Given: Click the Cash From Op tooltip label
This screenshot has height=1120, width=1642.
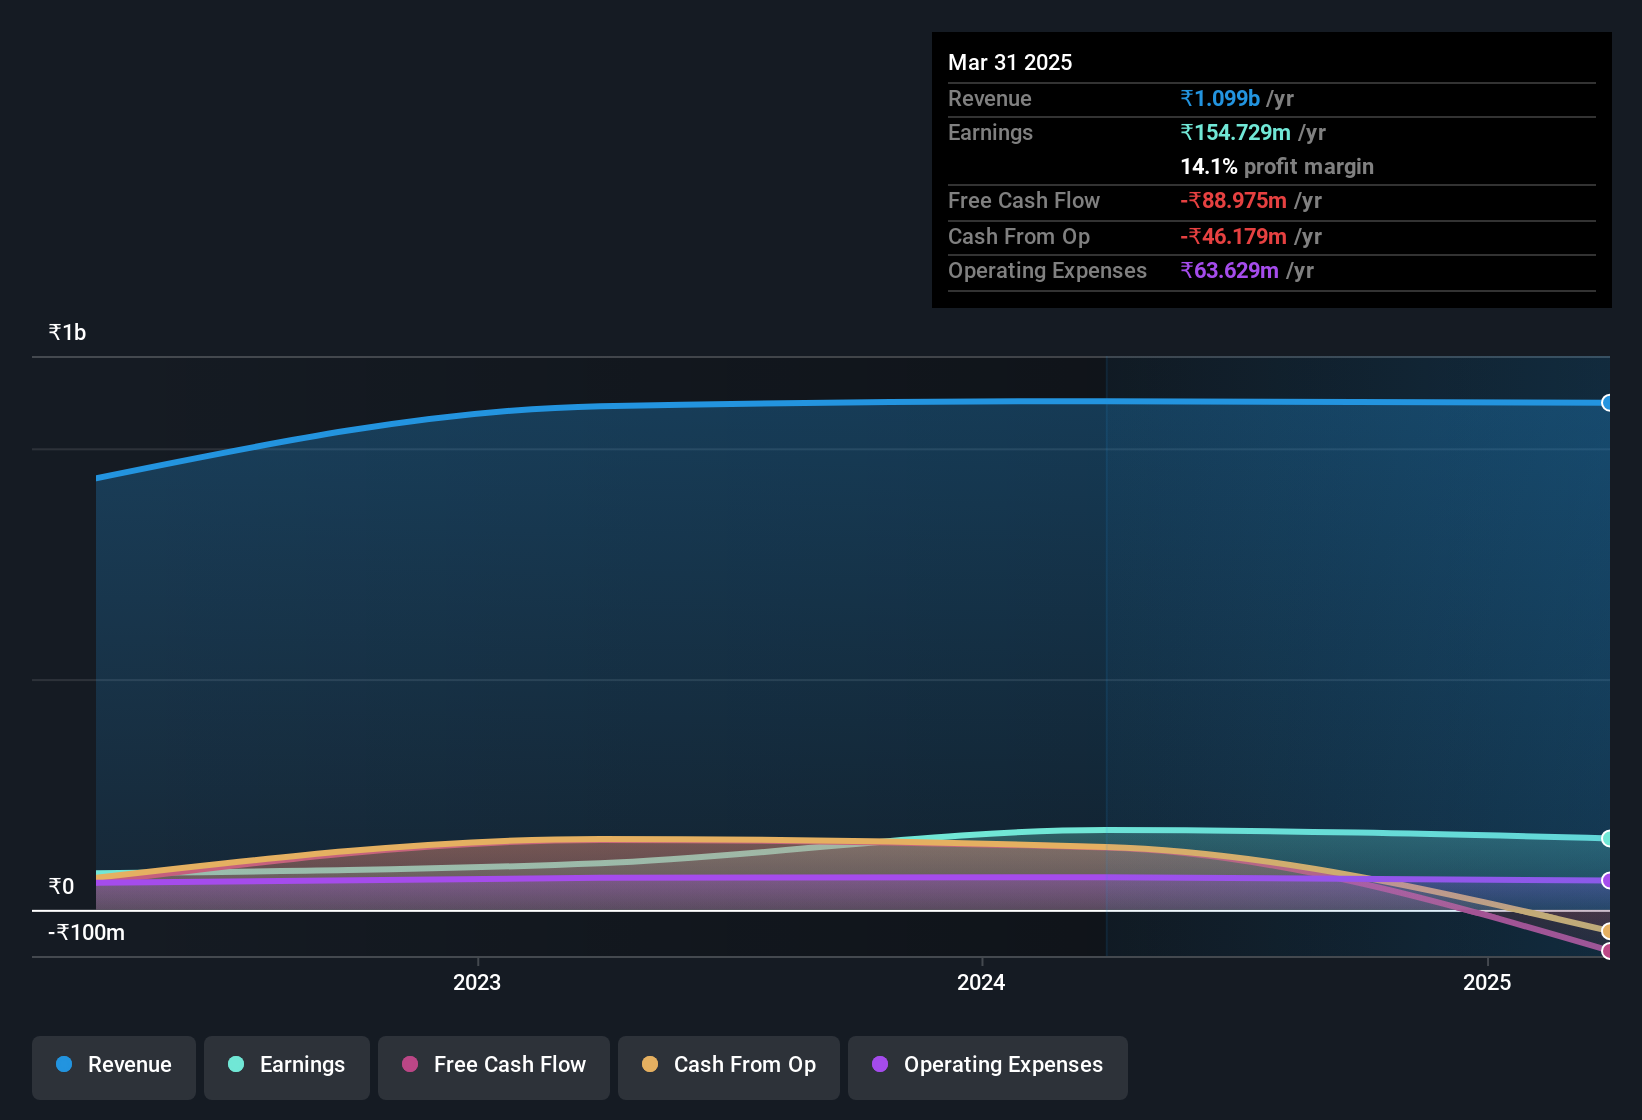Looking at the screenshot, I should 1019,236.
